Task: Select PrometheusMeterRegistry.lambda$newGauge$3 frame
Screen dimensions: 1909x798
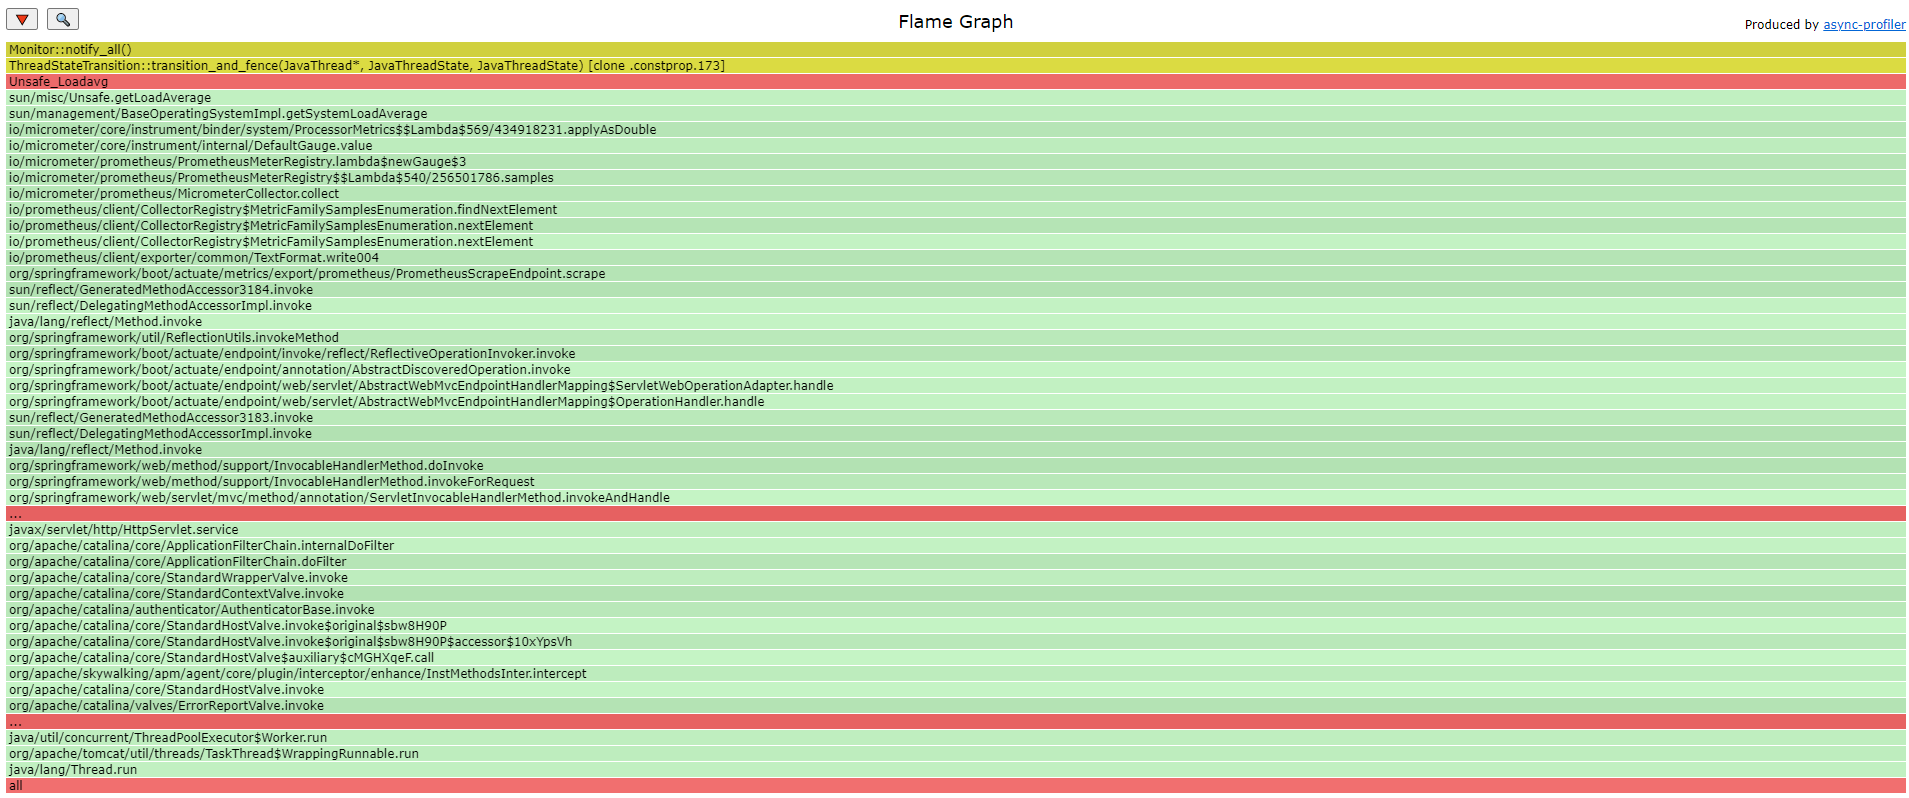Action: [x=955, y=162]
